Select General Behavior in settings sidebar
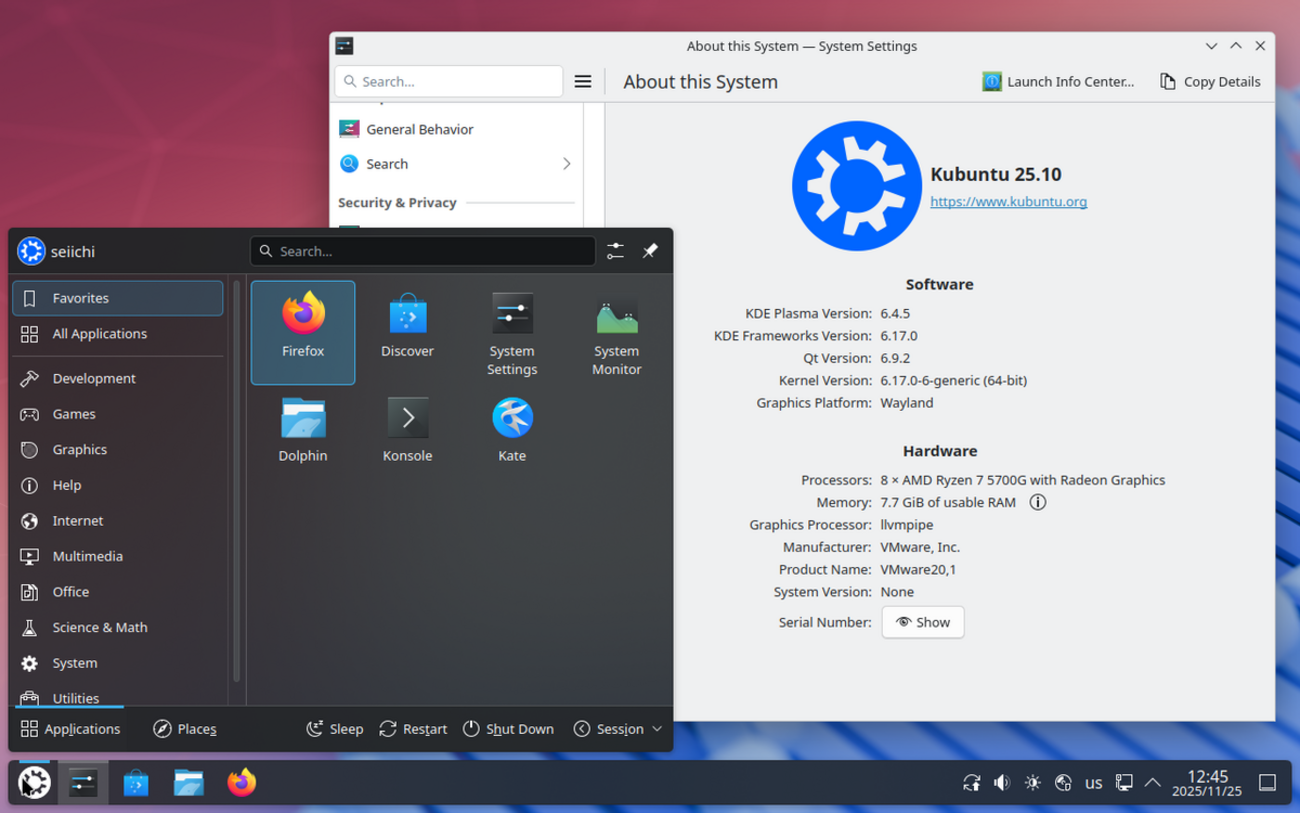Screen dimensions: 1300x813 click(456, 129)
